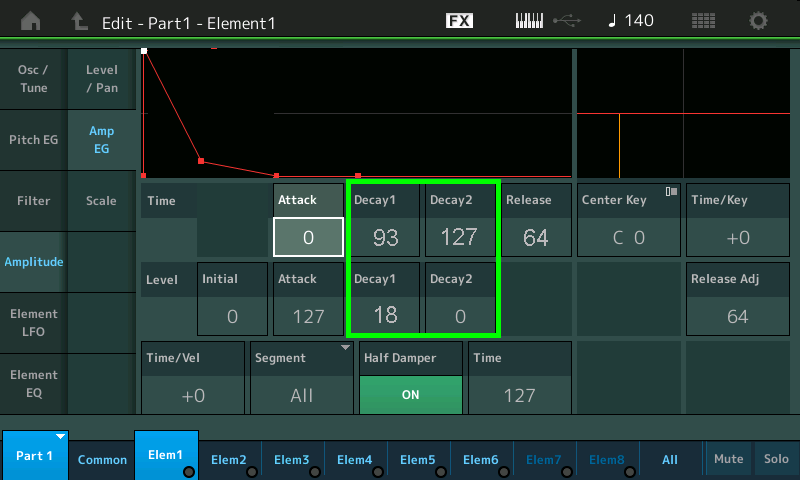This screenshot has height=480, width=800.
Task: Show All elements view
Action: tap(670, 460)
